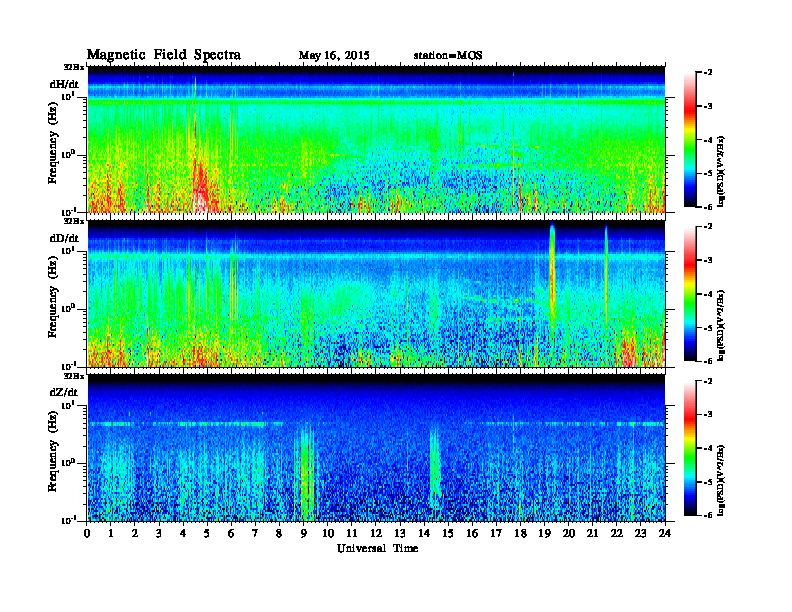This screenshot has width=792, height=612.
Task: Click the '32Hz' label atop the dH/dt panel
Action: pyautogui.click(x=73, y=67)
